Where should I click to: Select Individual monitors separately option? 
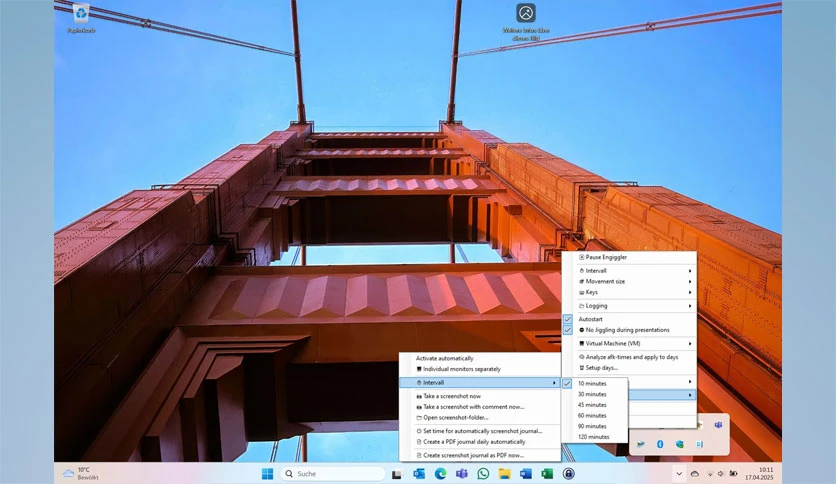[x=479, y=369]
